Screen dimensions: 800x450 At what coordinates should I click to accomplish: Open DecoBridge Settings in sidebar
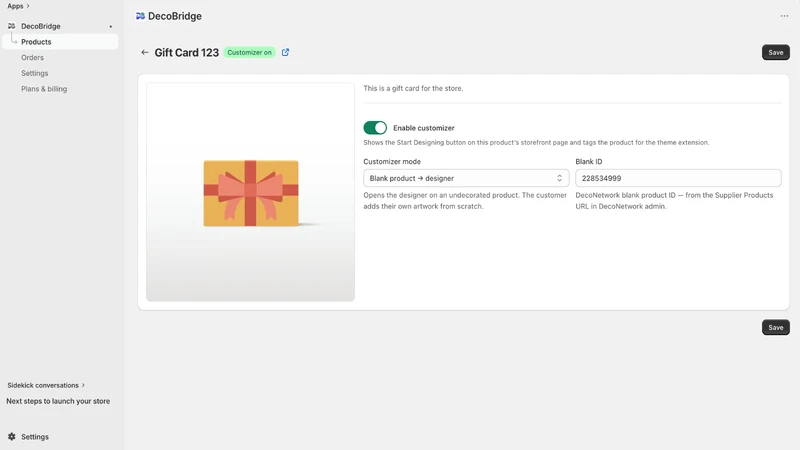[x=35, y=73]
